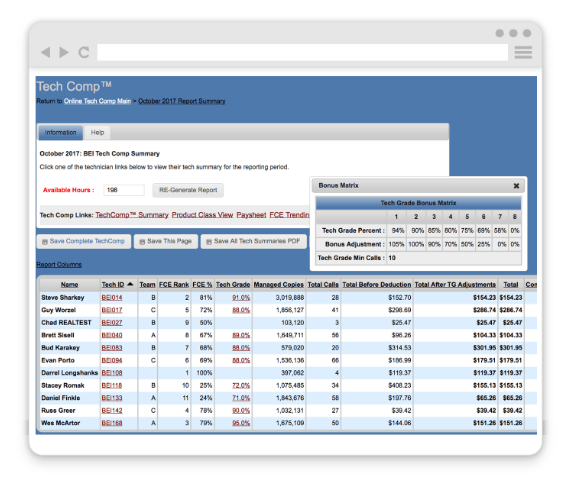The width and height of the screenshot is (571, 501).
Task: Click the Available Hours input field
Action: [x=124, y=190]
